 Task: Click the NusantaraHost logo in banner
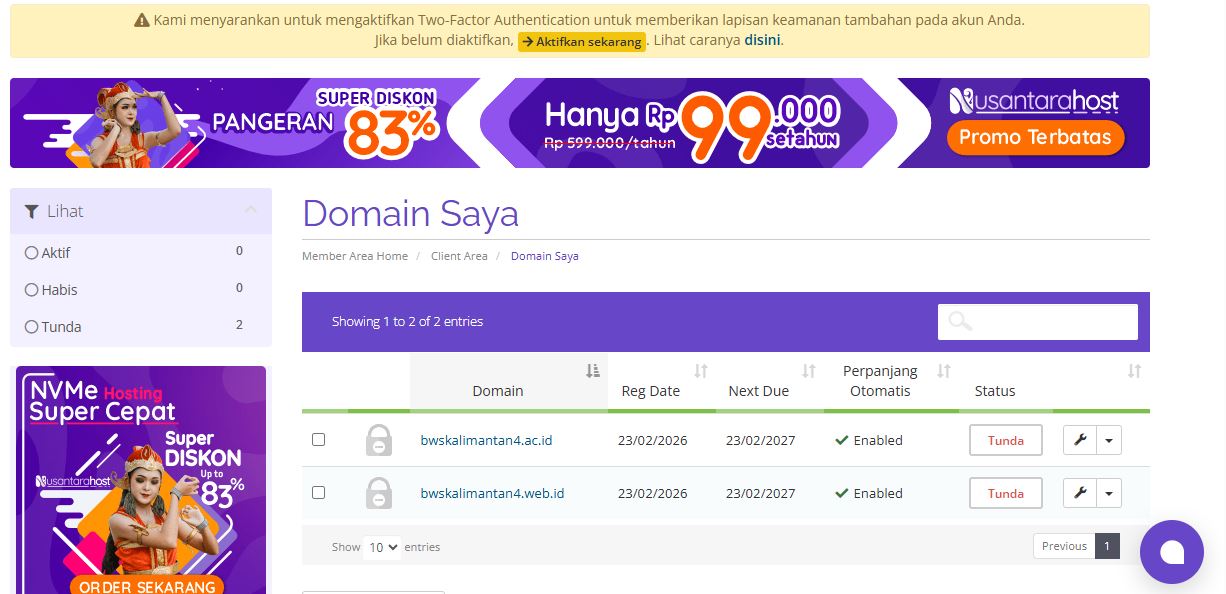click(1034, 101)
